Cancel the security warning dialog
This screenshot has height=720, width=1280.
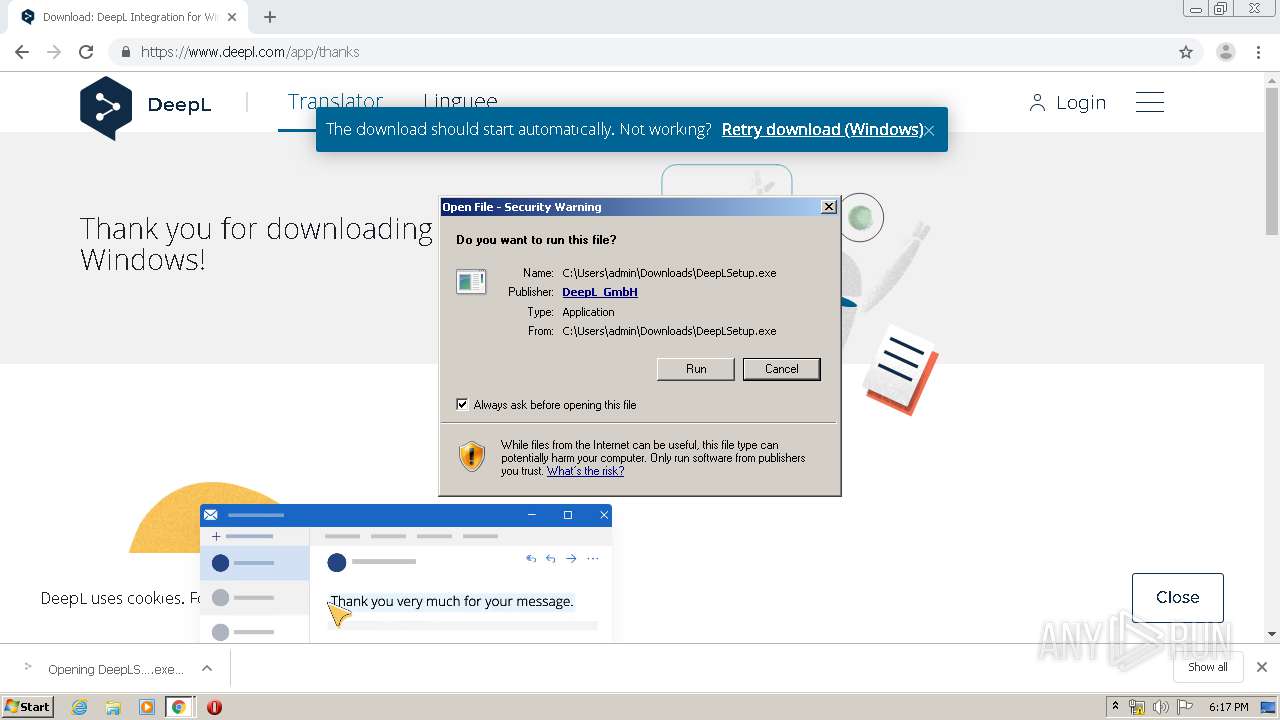pyautogui.click(x=782, y=369)
